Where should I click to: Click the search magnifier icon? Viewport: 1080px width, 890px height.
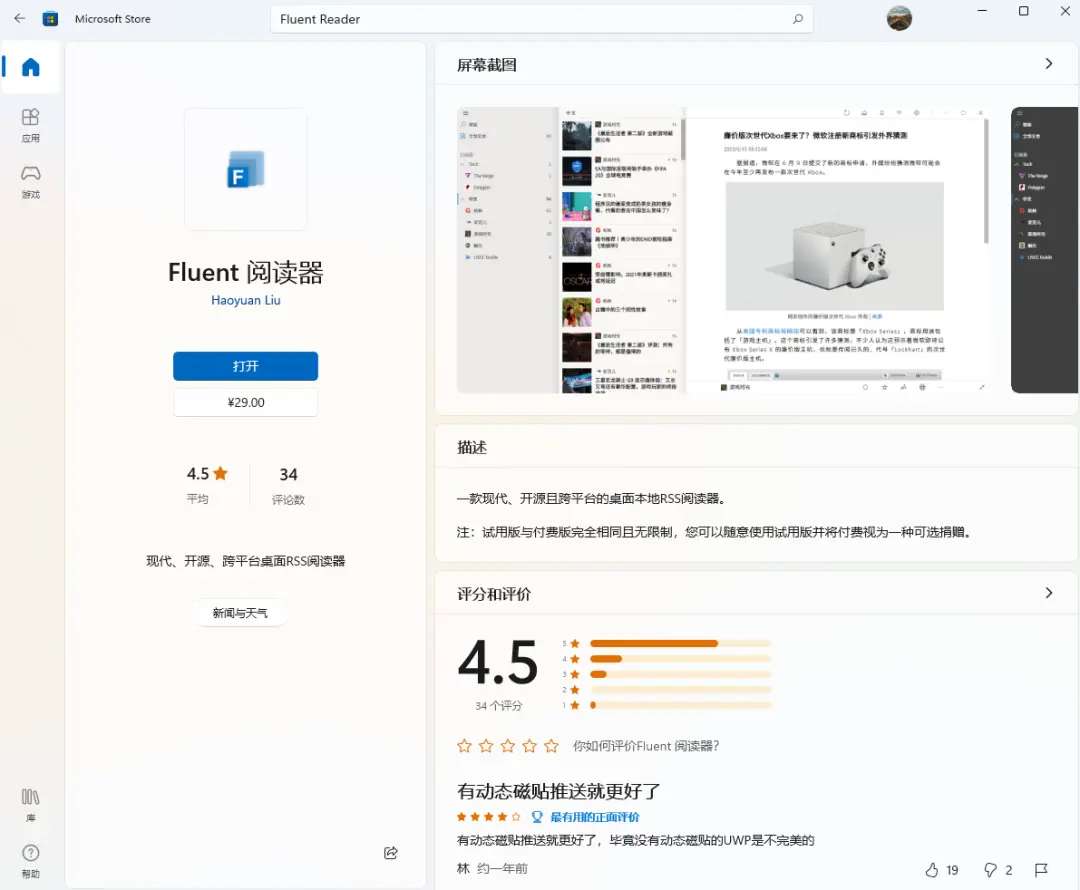(797, 19)
